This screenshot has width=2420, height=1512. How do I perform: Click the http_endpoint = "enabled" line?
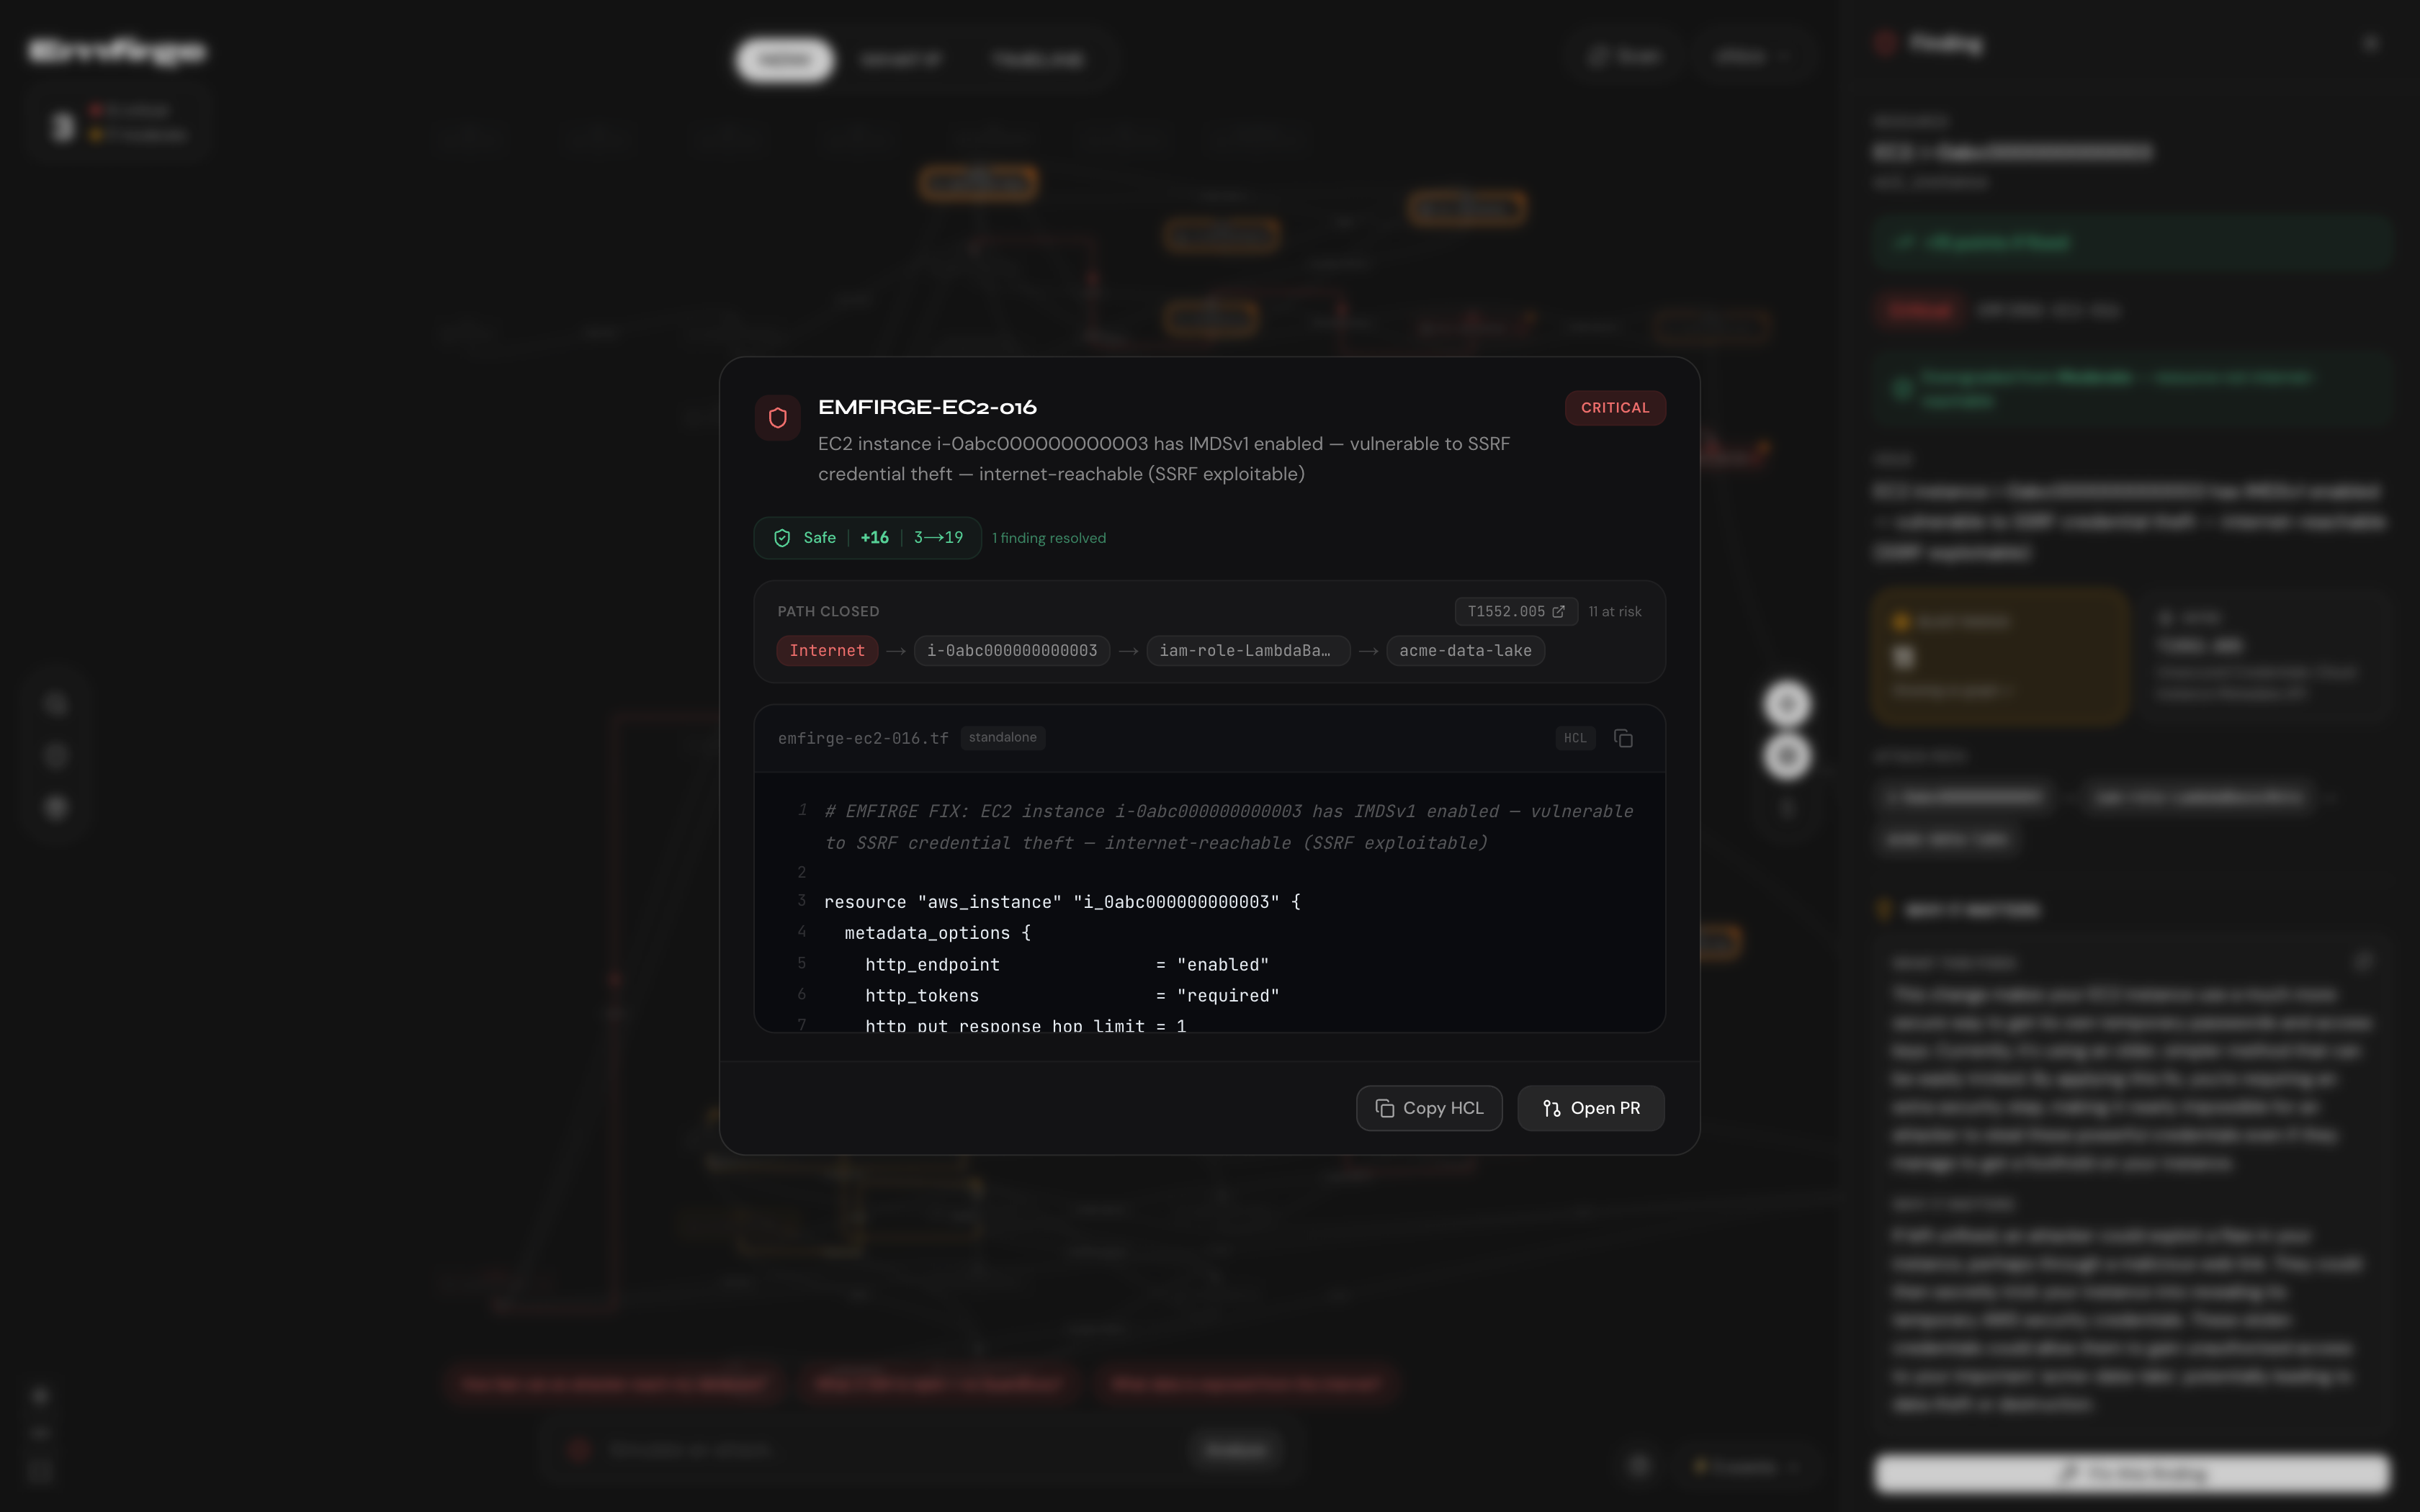[1066, 965]
